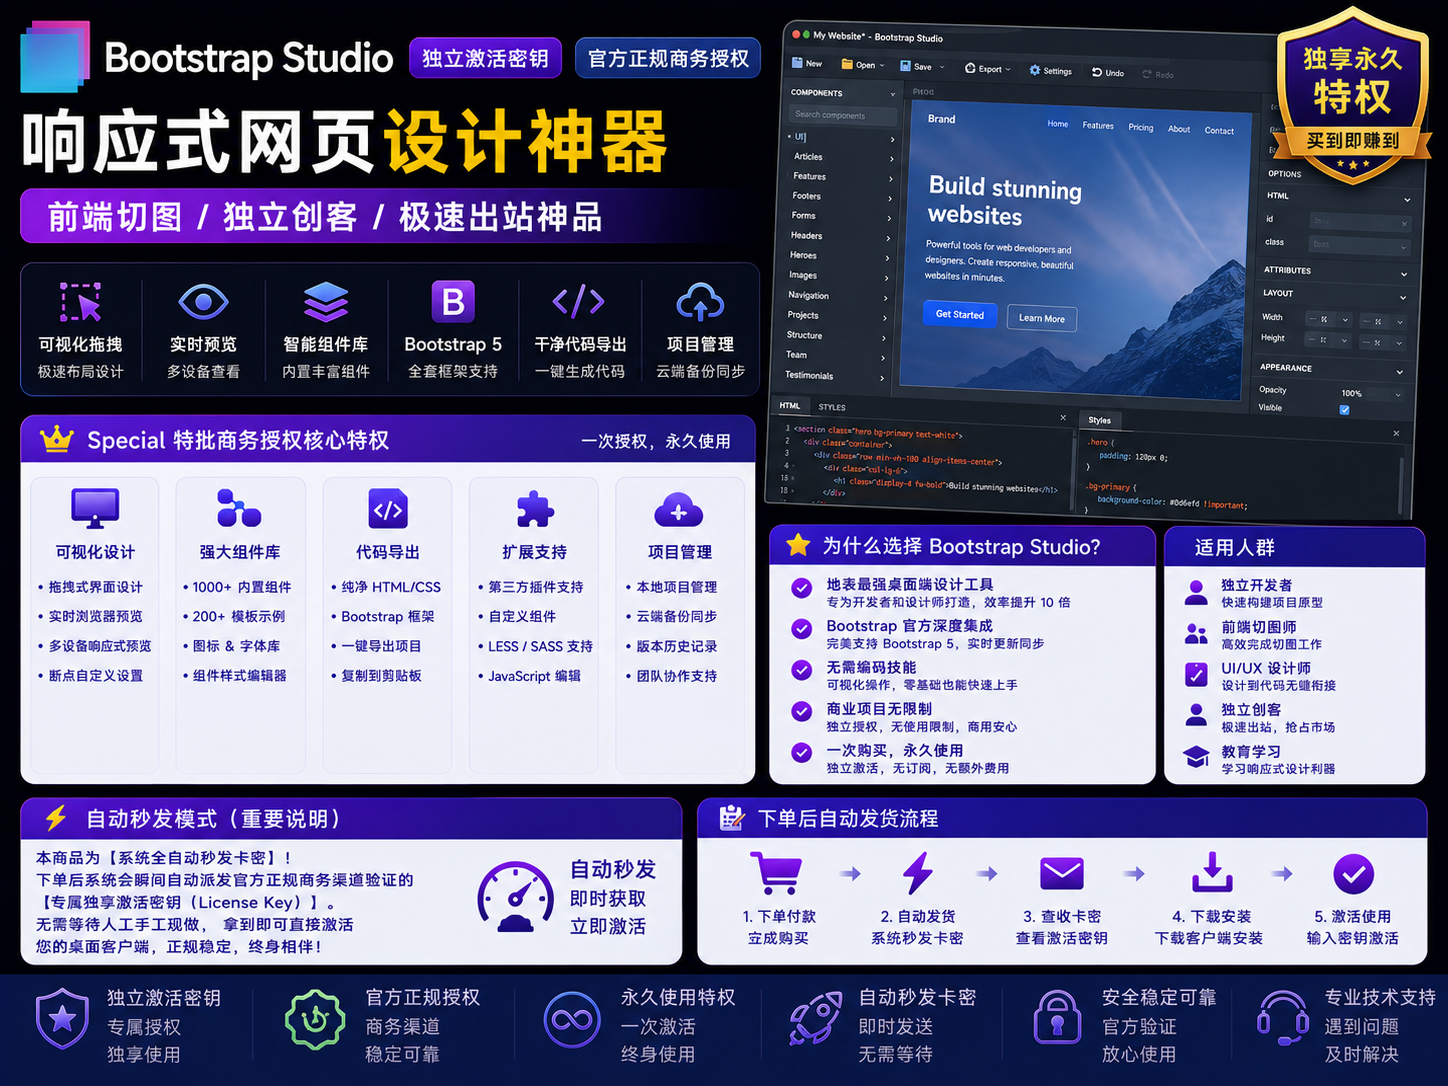Click the Bootstrap 5 B logo icon
1448x1086 pixels.
click(453, 301)
